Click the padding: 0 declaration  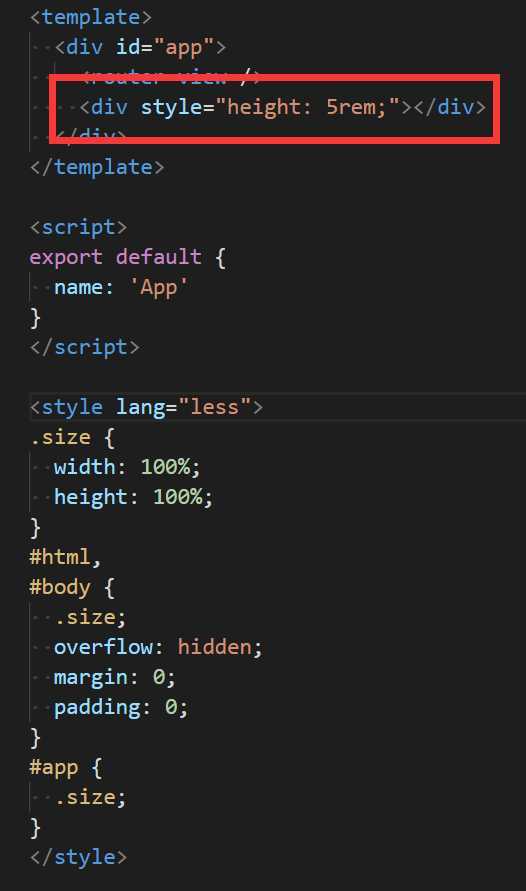pyautogui.click(x=121, y=707)
